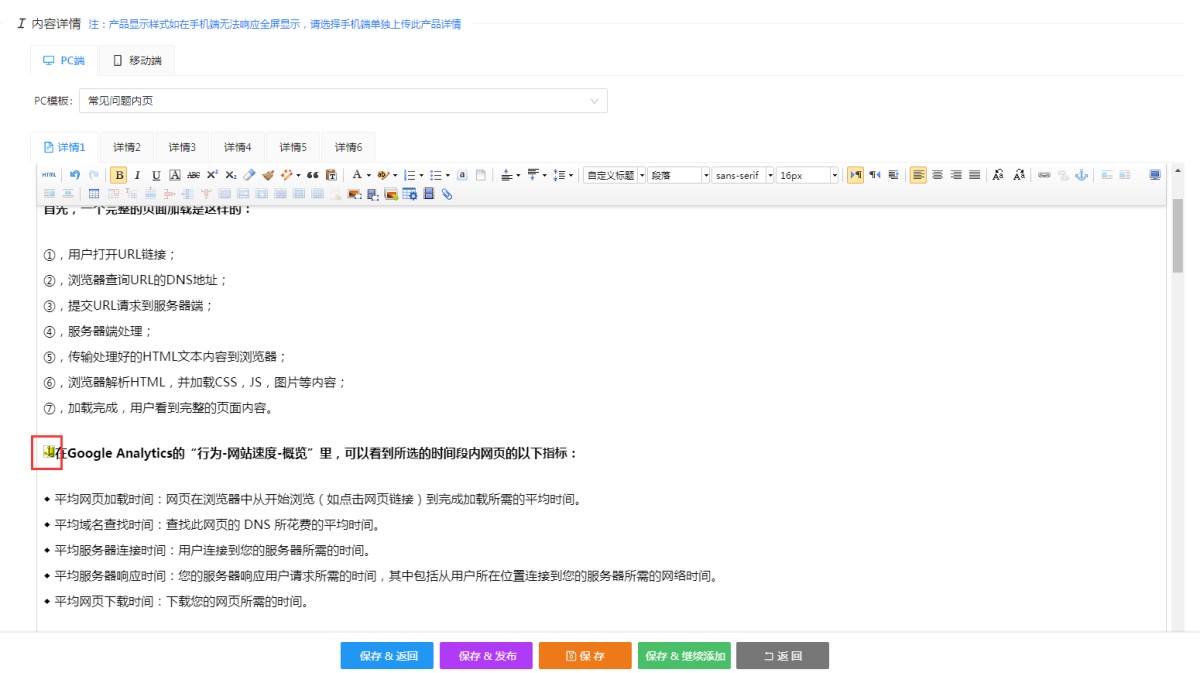Click the editor's vertical scrollbar thumb
The image size is (1200, 673).
pyautogui.click(x=1177, y=235)
